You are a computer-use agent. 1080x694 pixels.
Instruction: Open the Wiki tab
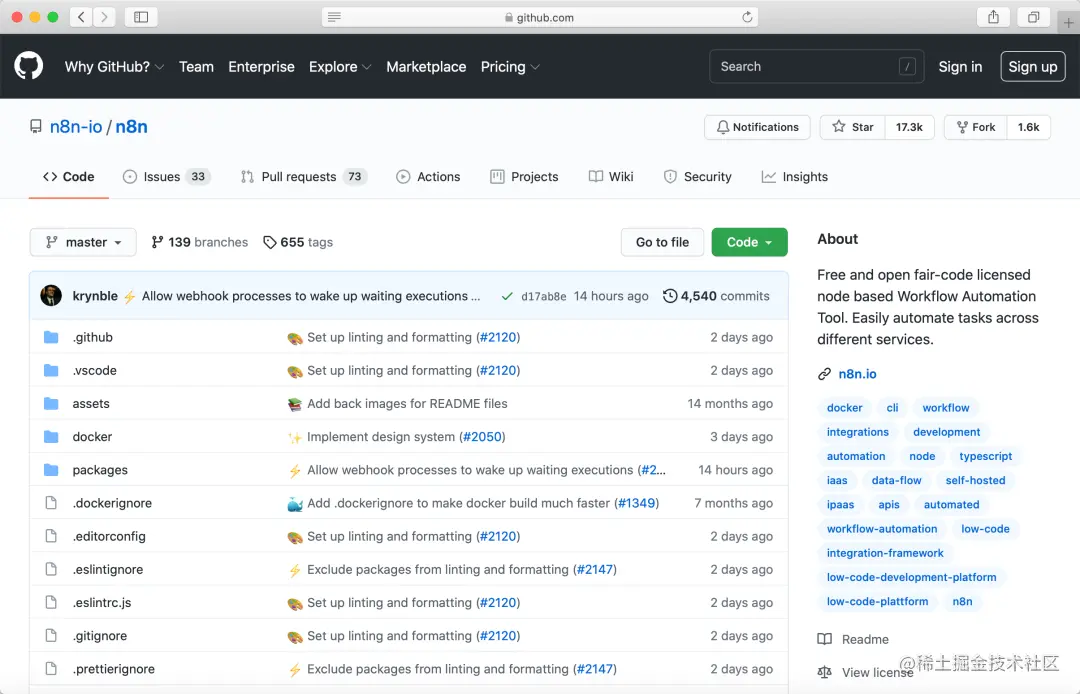(x=611, y=177)
